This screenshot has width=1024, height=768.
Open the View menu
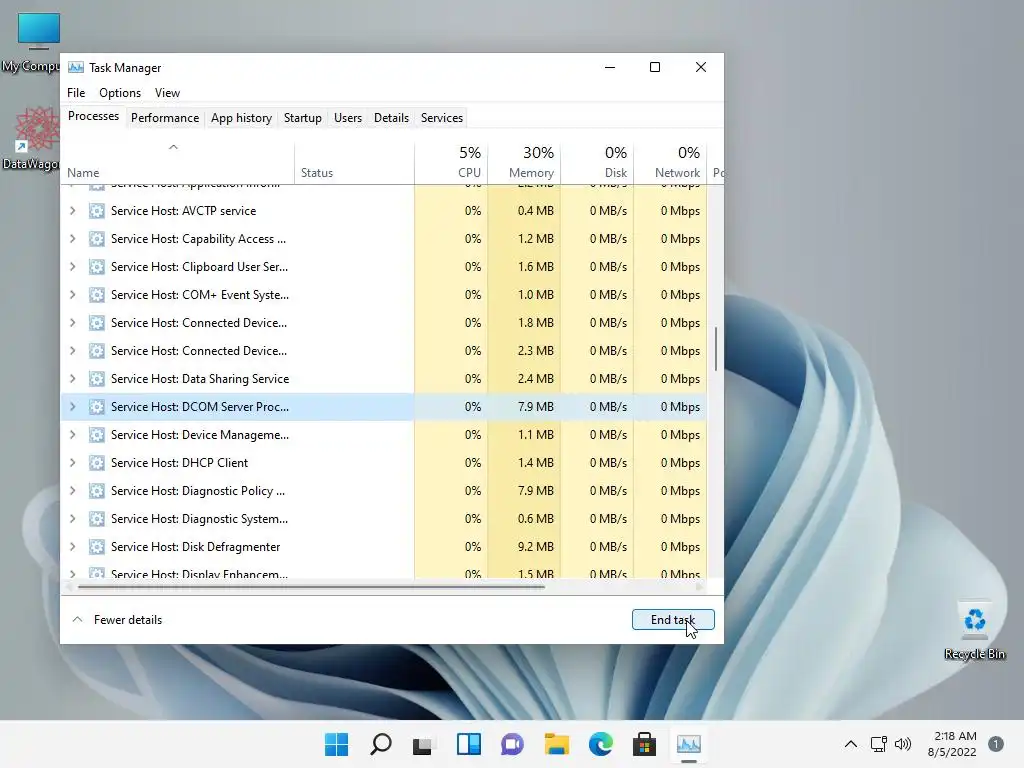coord(167,93)
